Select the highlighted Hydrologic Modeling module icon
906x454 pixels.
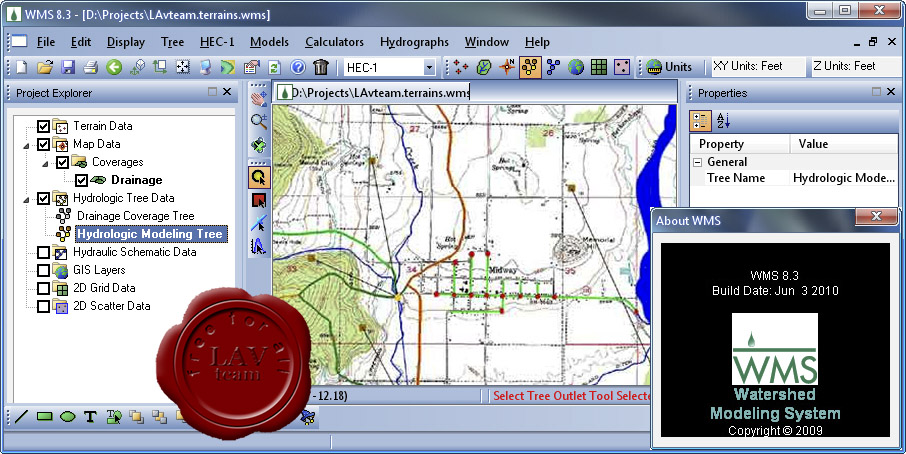click(x=530, y=67)
